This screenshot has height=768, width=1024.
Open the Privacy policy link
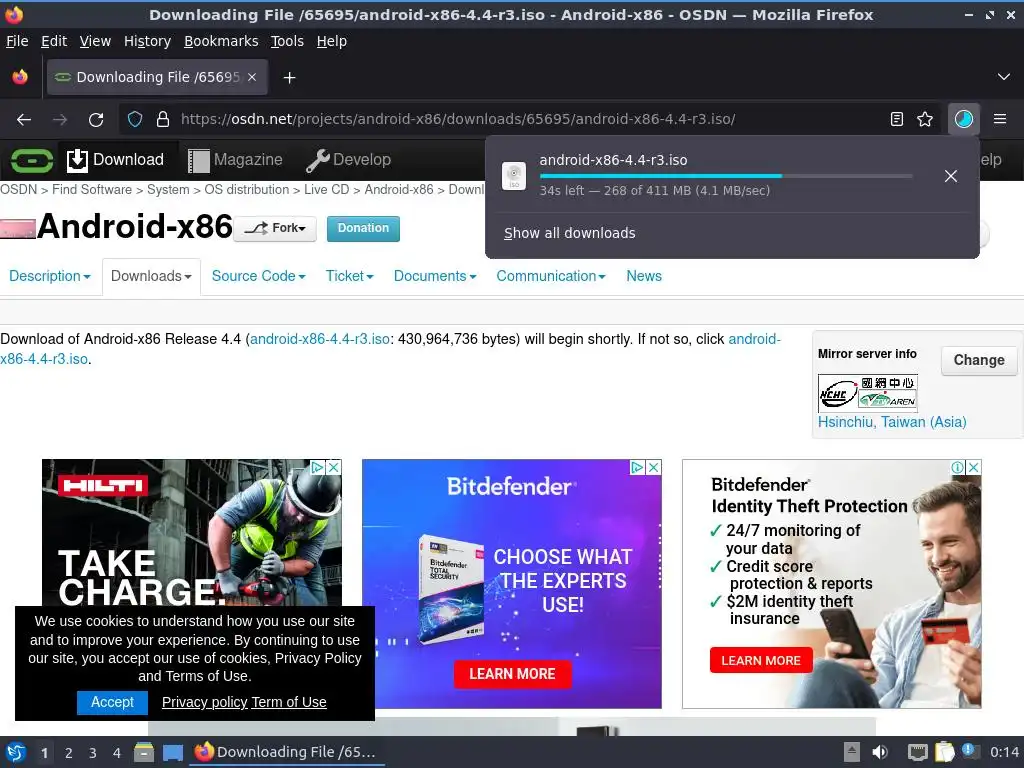[204, 702]
